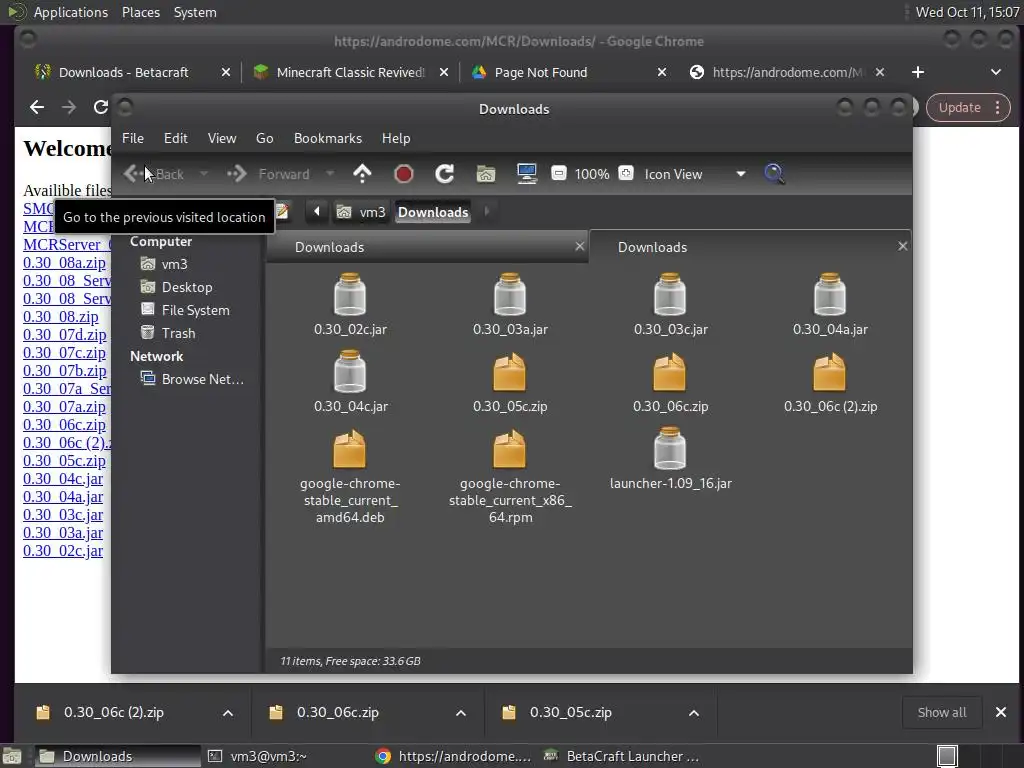Go to Home folder icon in toolbar
Screen dimensions: 1024x768
point(486,174)
